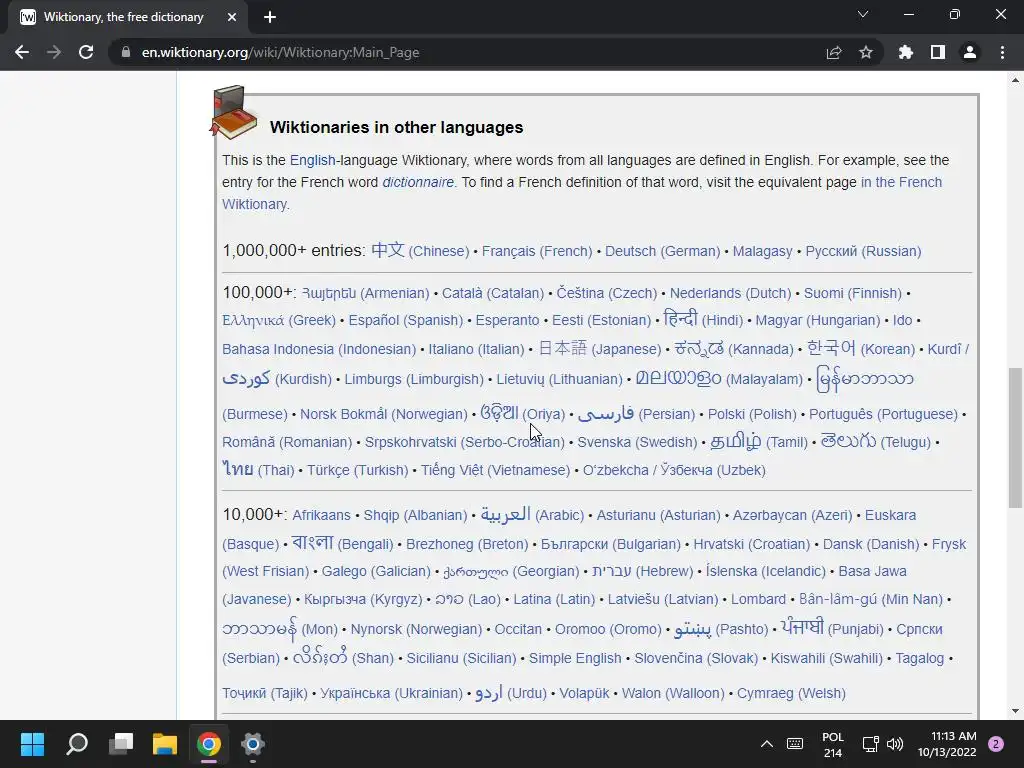
Task: Open the Nederlands (Dutch) link
Action: [730, 293]
